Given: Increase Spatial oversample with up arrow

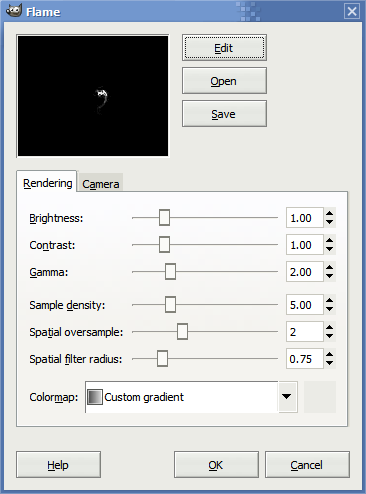Looking at the screenshot, I should tap(329, 328).
